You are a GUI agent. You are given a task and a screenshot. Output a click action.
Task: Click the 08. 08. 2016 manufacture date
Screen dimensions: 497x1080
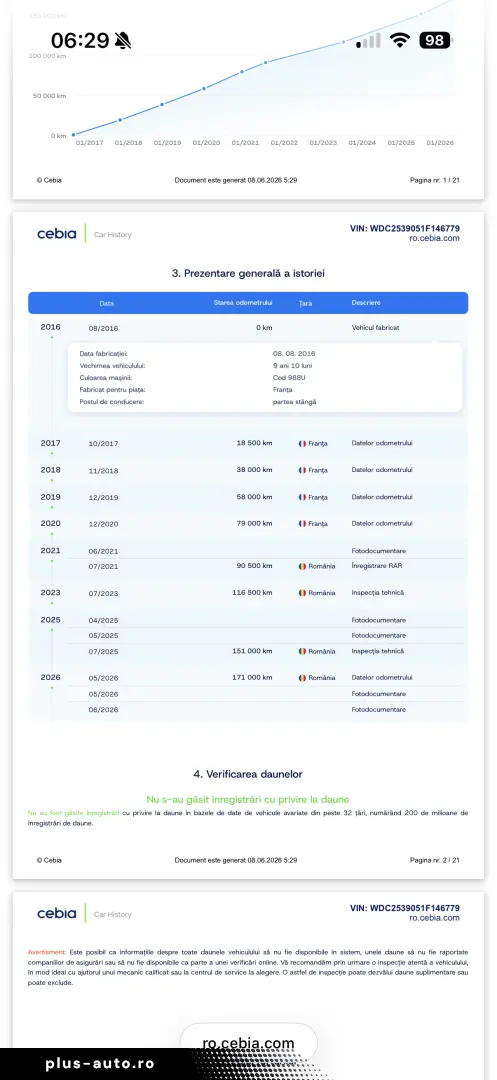(294, 353)
